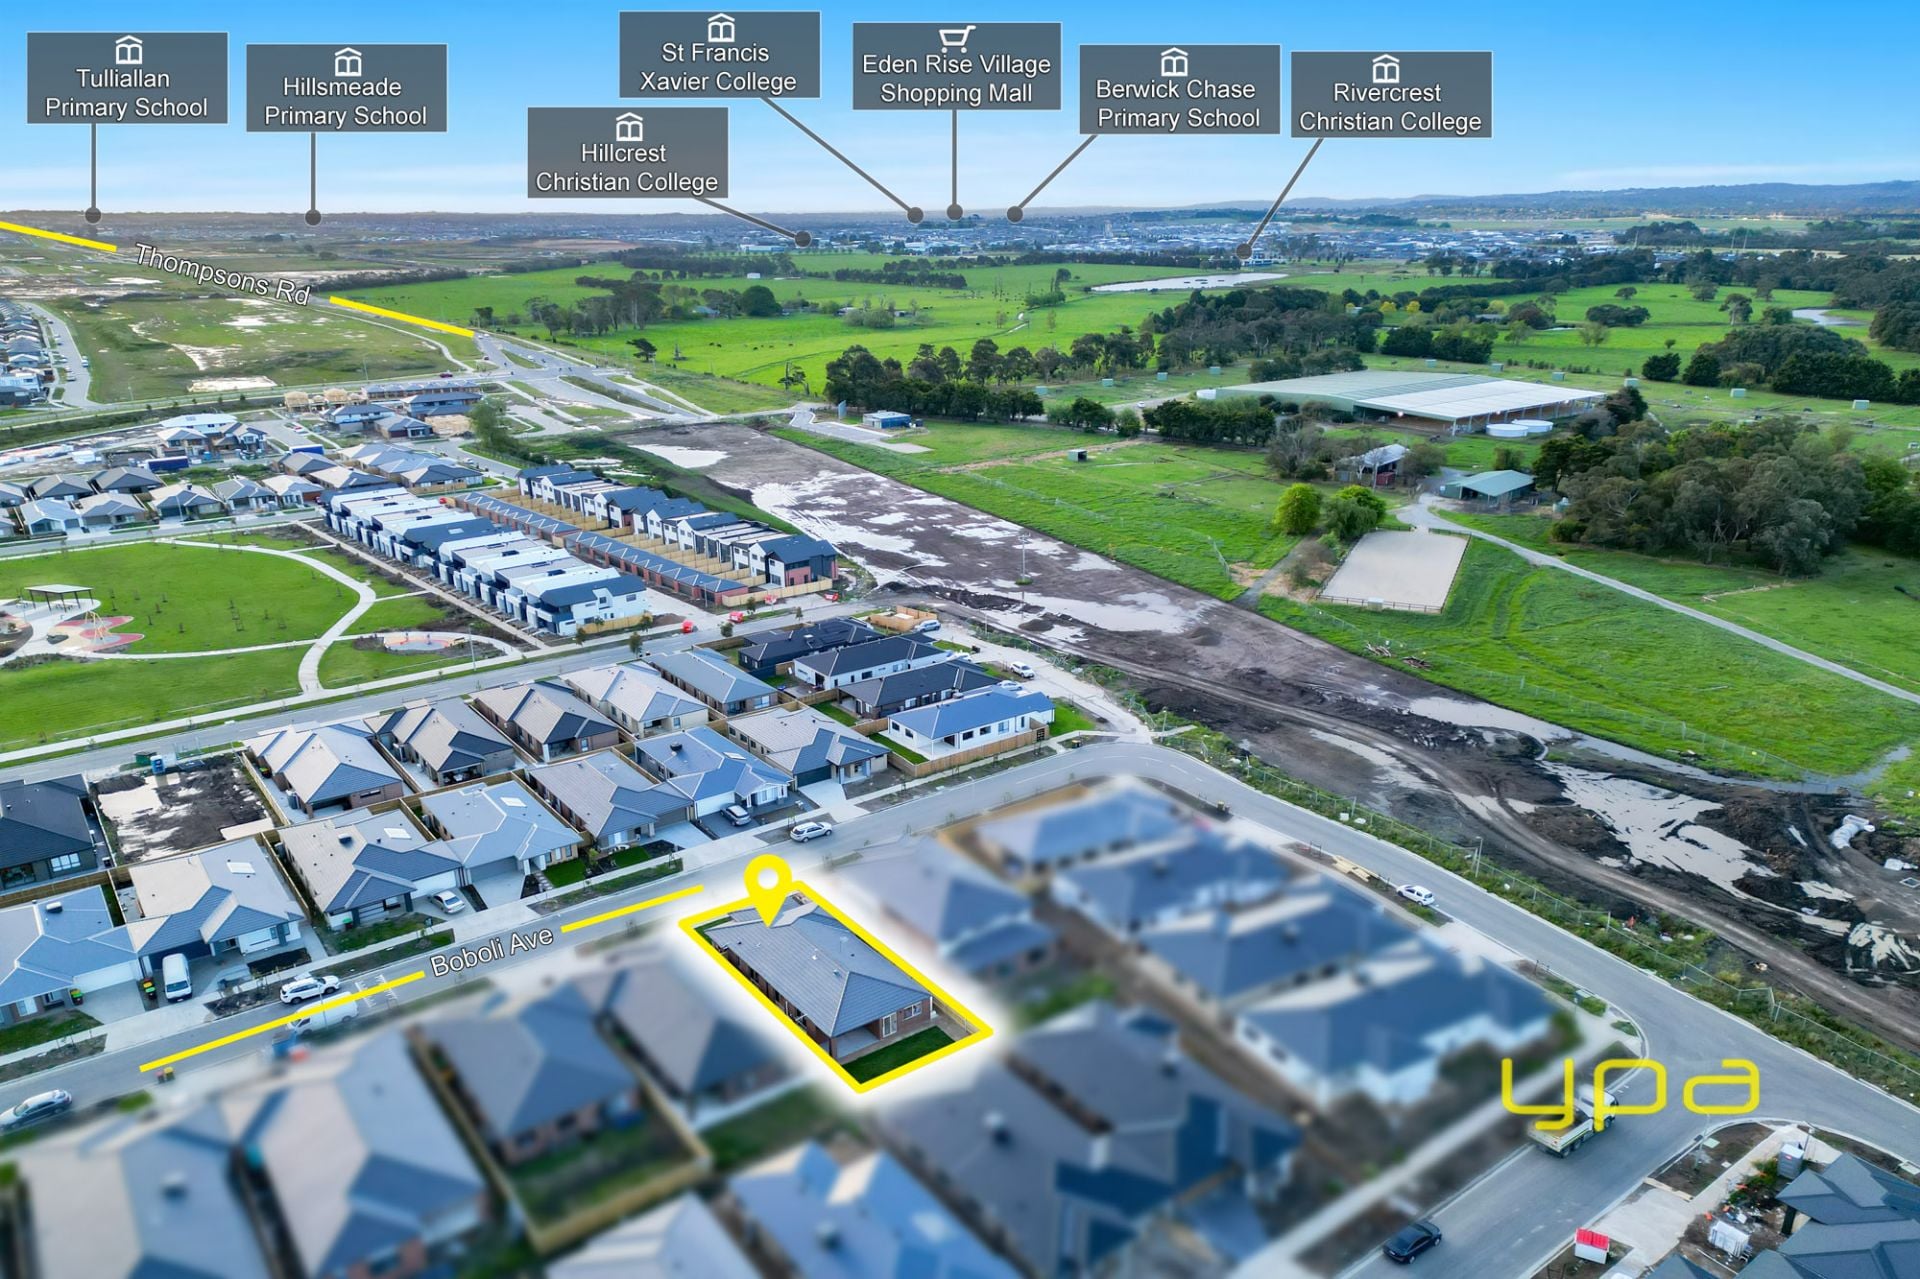Click the Berwick Chase Primary School text
Image resolution: width=1920 pixels, height=1279 pixels.
[x=1178, y=103]
